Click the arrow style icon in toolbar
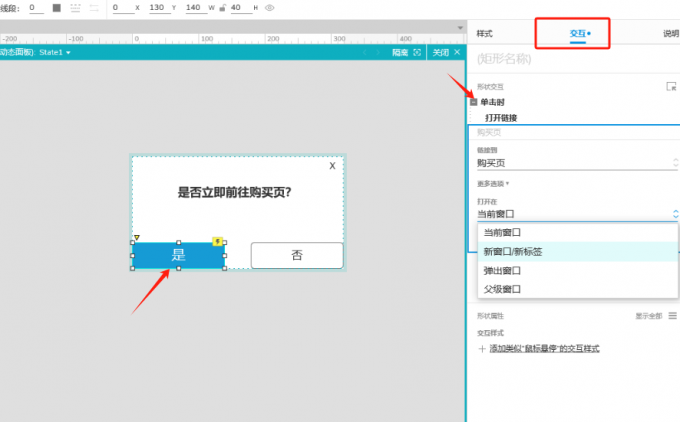 pos(94,7)
